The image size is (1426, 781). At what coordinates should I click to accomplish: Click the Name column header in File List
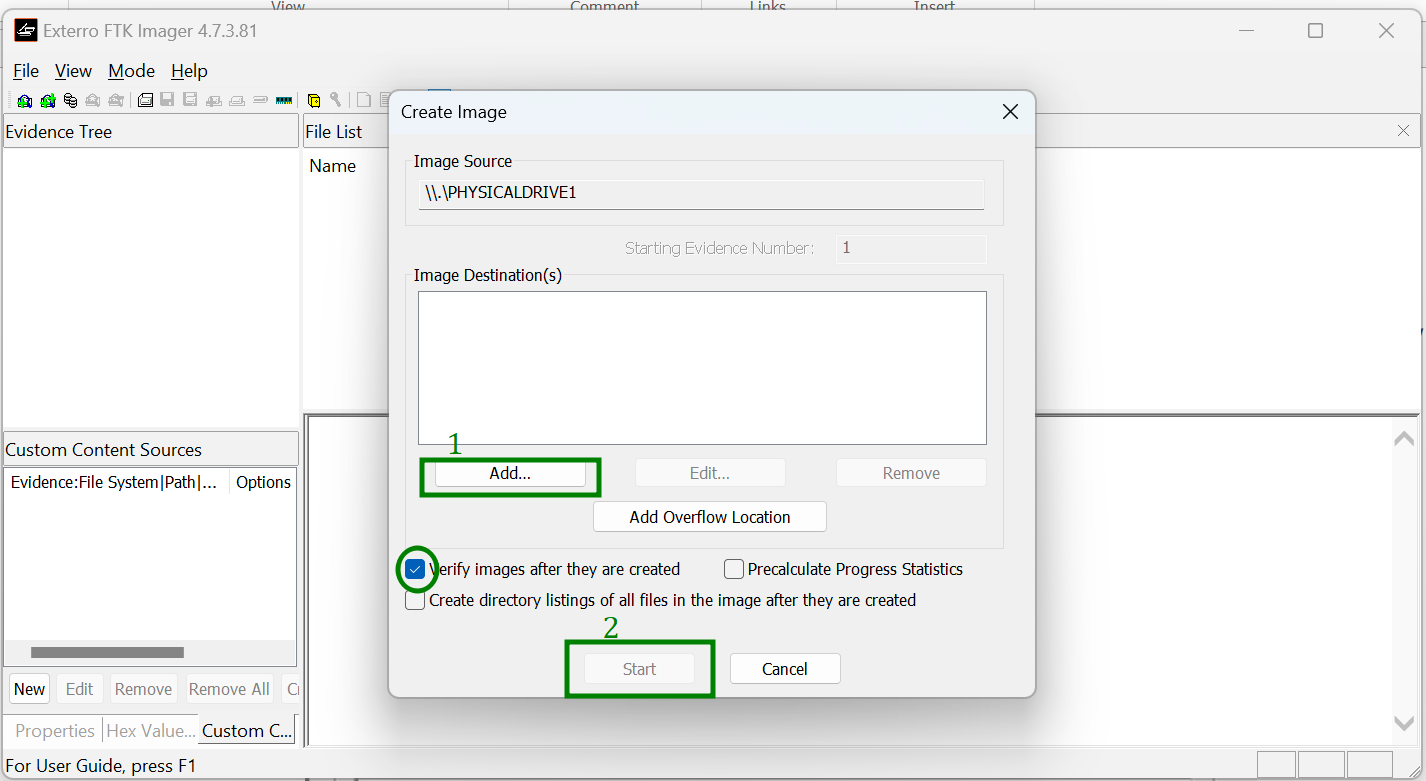333,166
